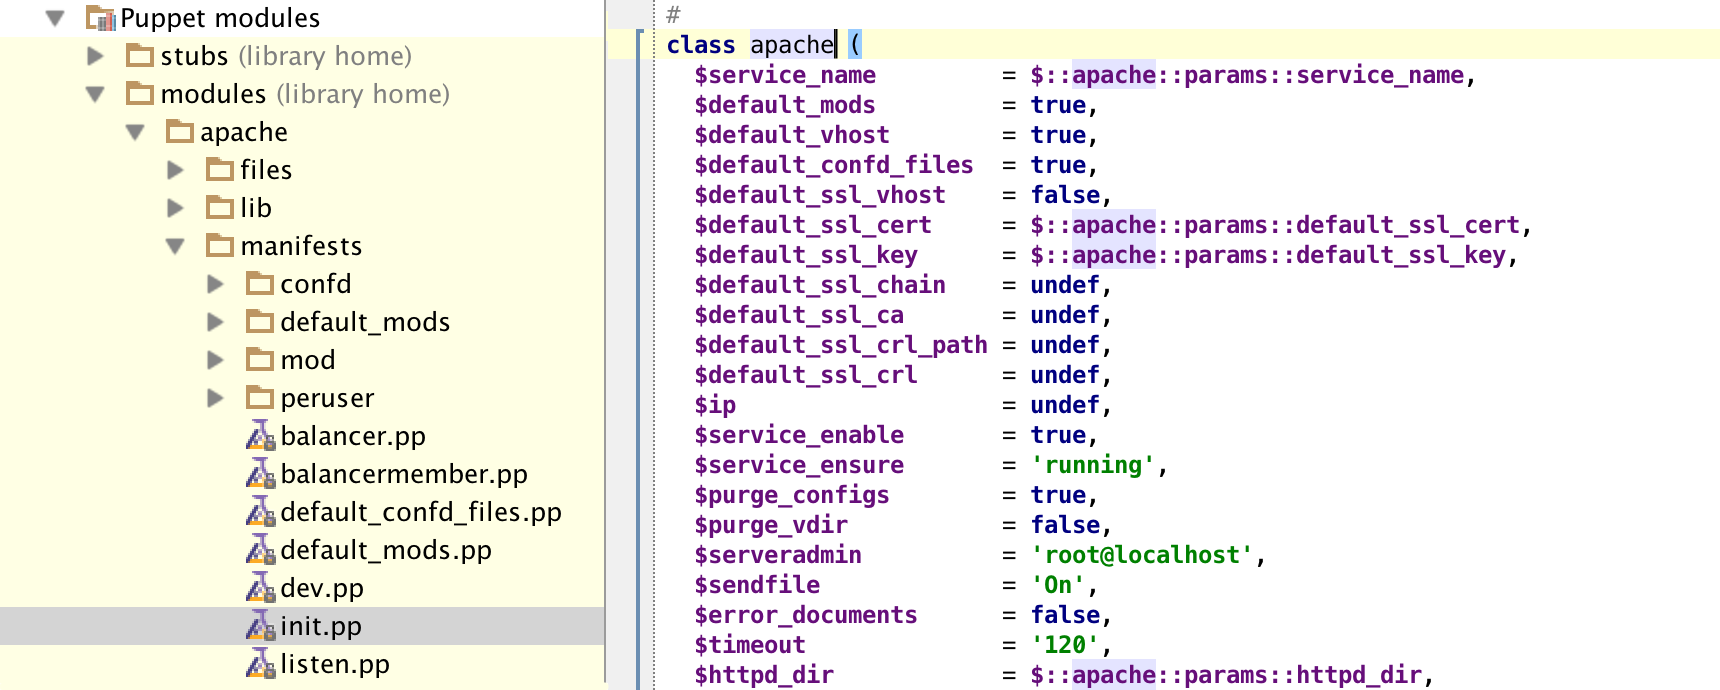Click the balancermember.pp file icon
The height and width of the screenshot is (690, 1720).
(x=260, y=474)
